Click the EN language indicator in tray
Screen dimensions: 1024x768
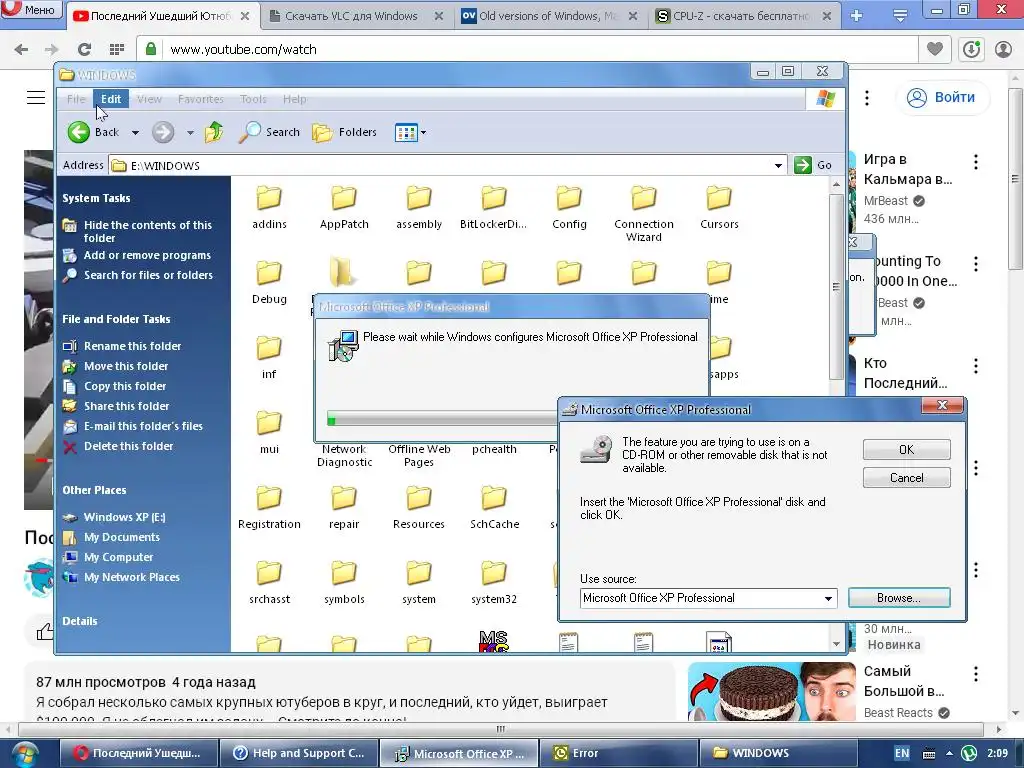pyautogui.click(x=902, y=753)
